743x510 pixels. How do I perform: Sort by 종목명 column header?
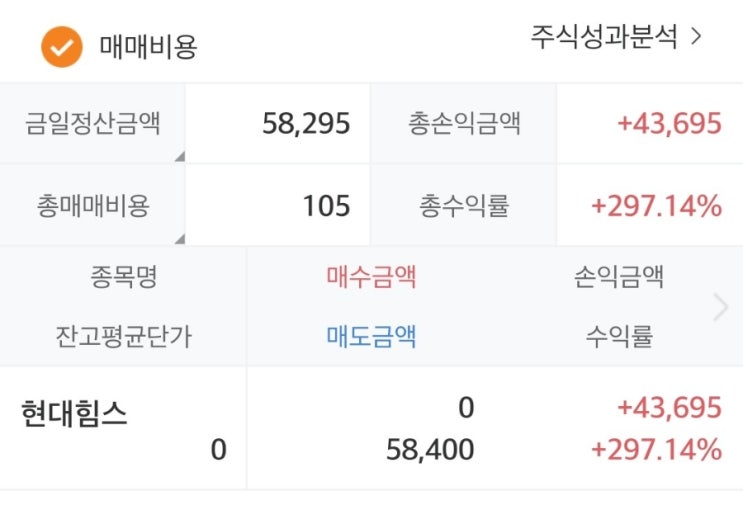click(x=123, y=276)
